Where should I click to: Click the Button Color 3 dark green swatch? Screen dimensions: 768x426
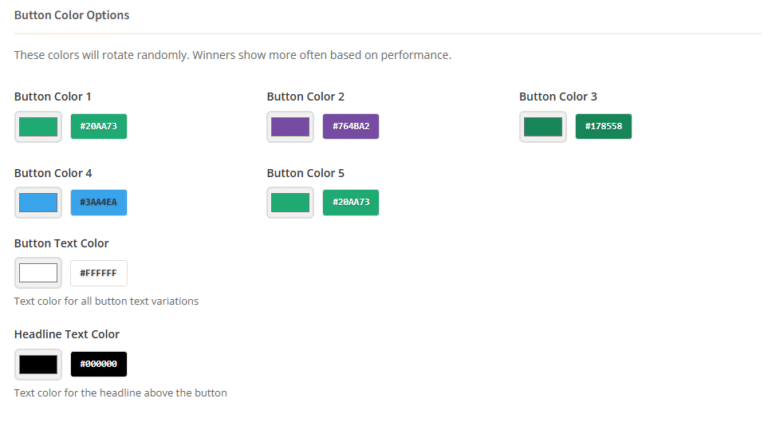tap(543, 127)
